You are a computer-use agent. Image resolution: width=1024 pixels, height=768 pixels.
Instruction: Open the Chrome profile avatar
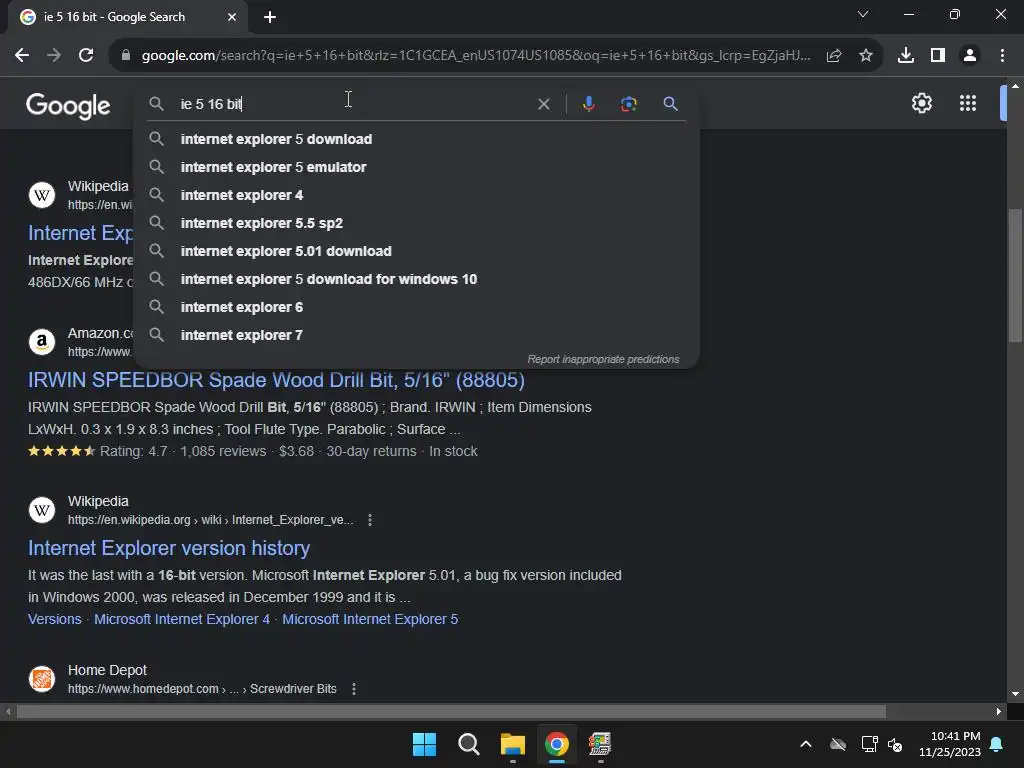click(x=970, y=56)
